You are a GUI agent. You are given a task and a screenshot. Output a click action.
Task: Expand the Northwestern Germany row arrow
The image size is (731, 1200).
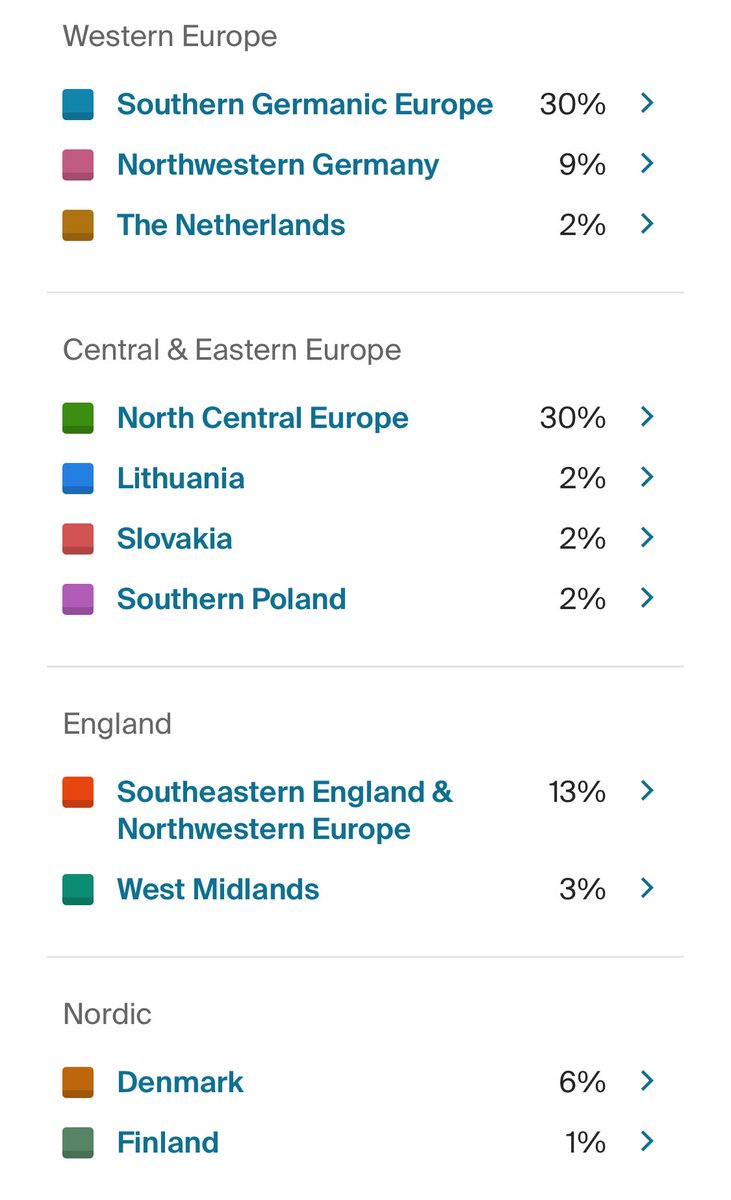pos(647,163)
